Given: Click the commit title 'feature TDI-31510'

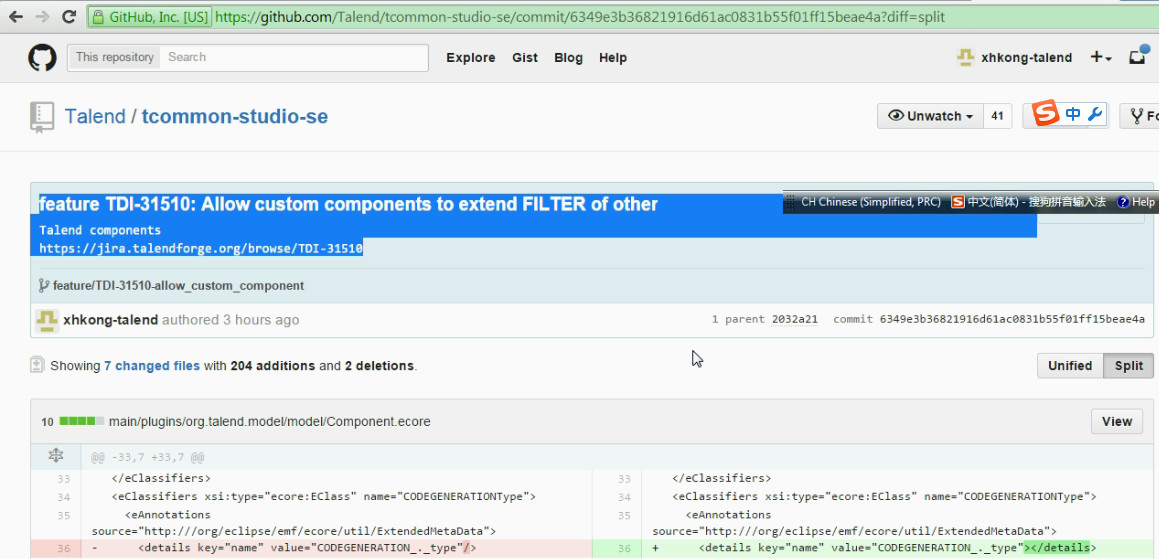Looking at the screenshot, I should (348, 204).
